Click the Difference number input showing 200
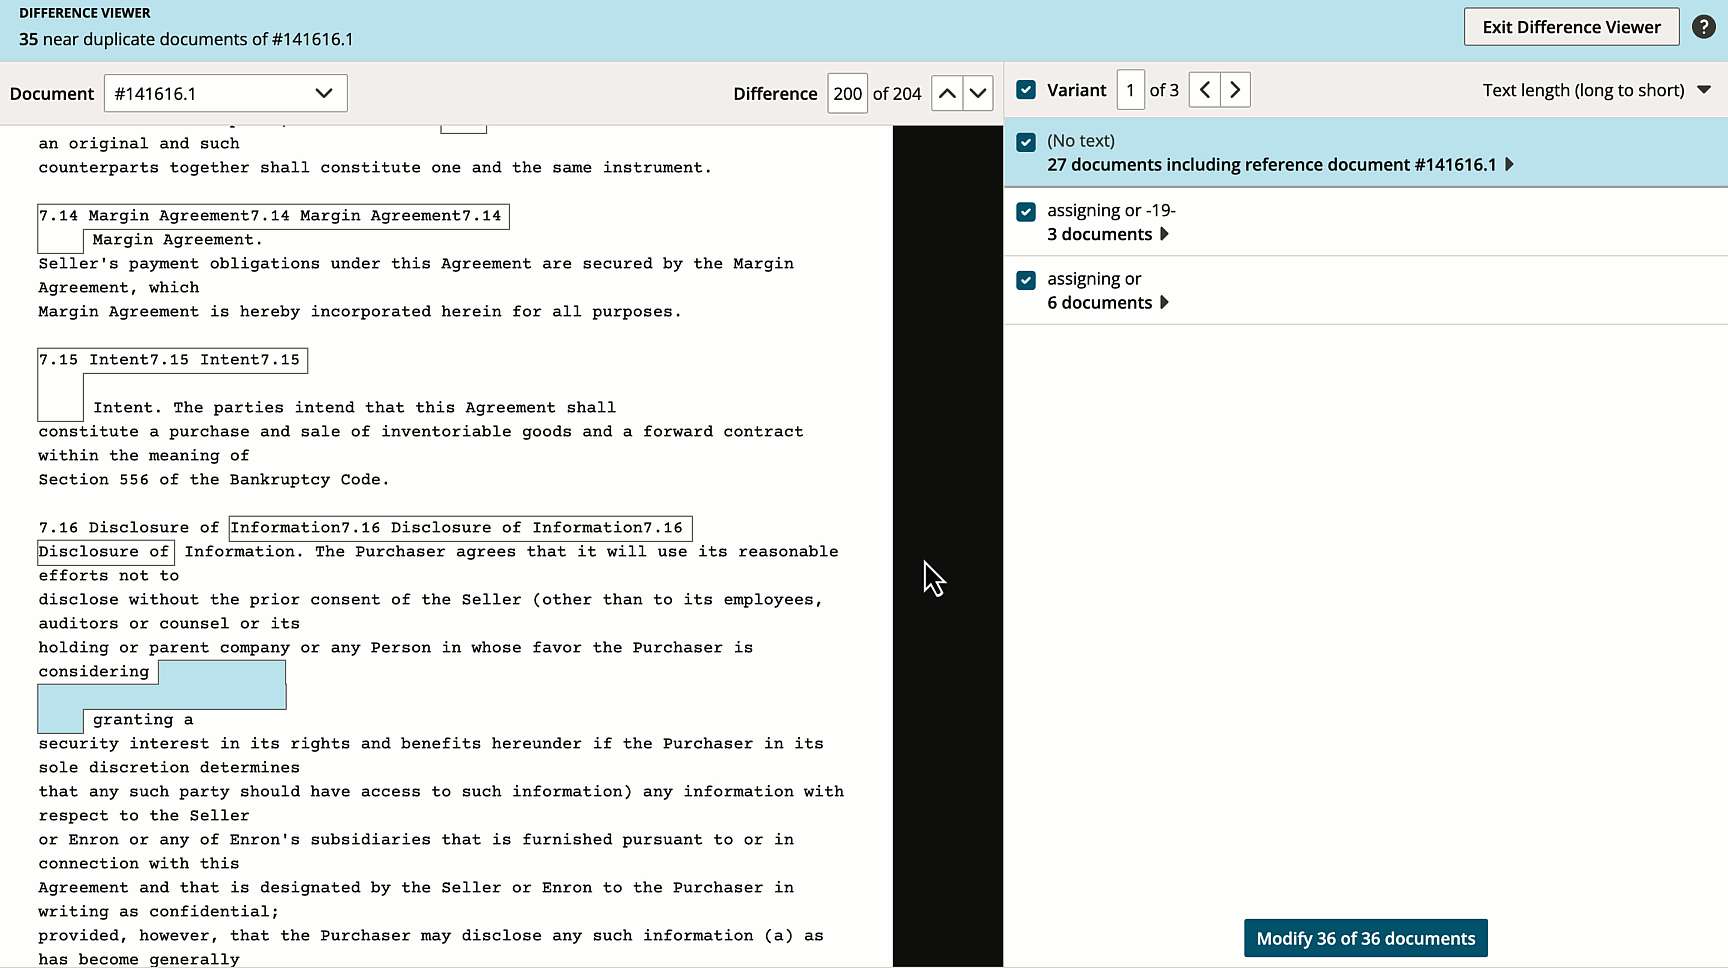The width and height of the screenshot is (1728, 968). (847, 93)
